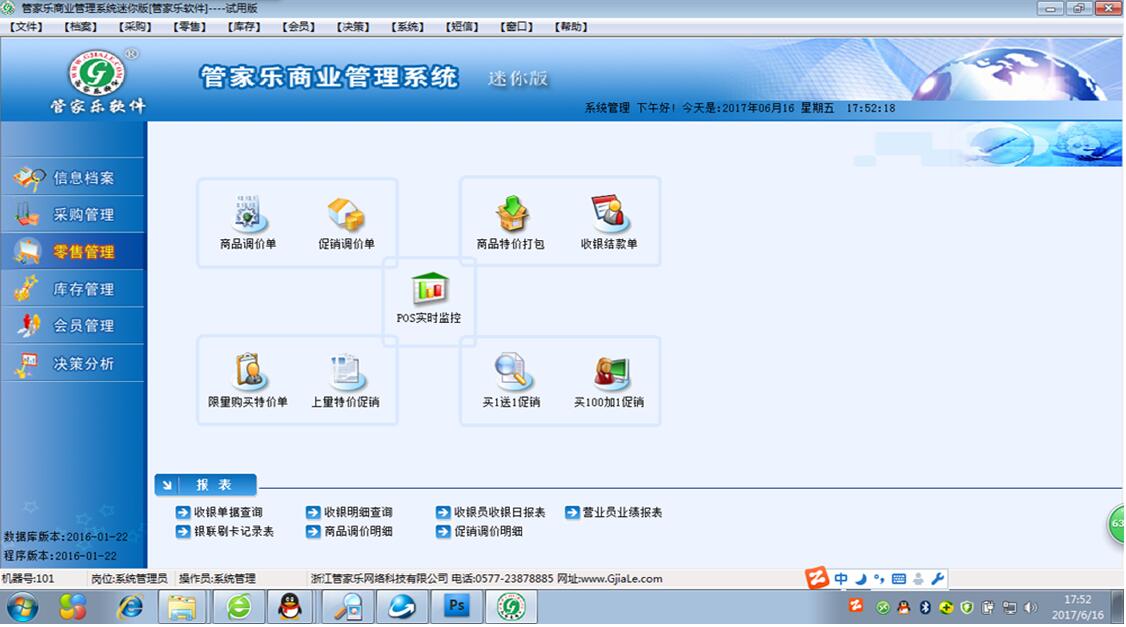This screenshot has height=627, width=1126.
Task: Open the 【帮助】 menu
Action: click(572, 27)
